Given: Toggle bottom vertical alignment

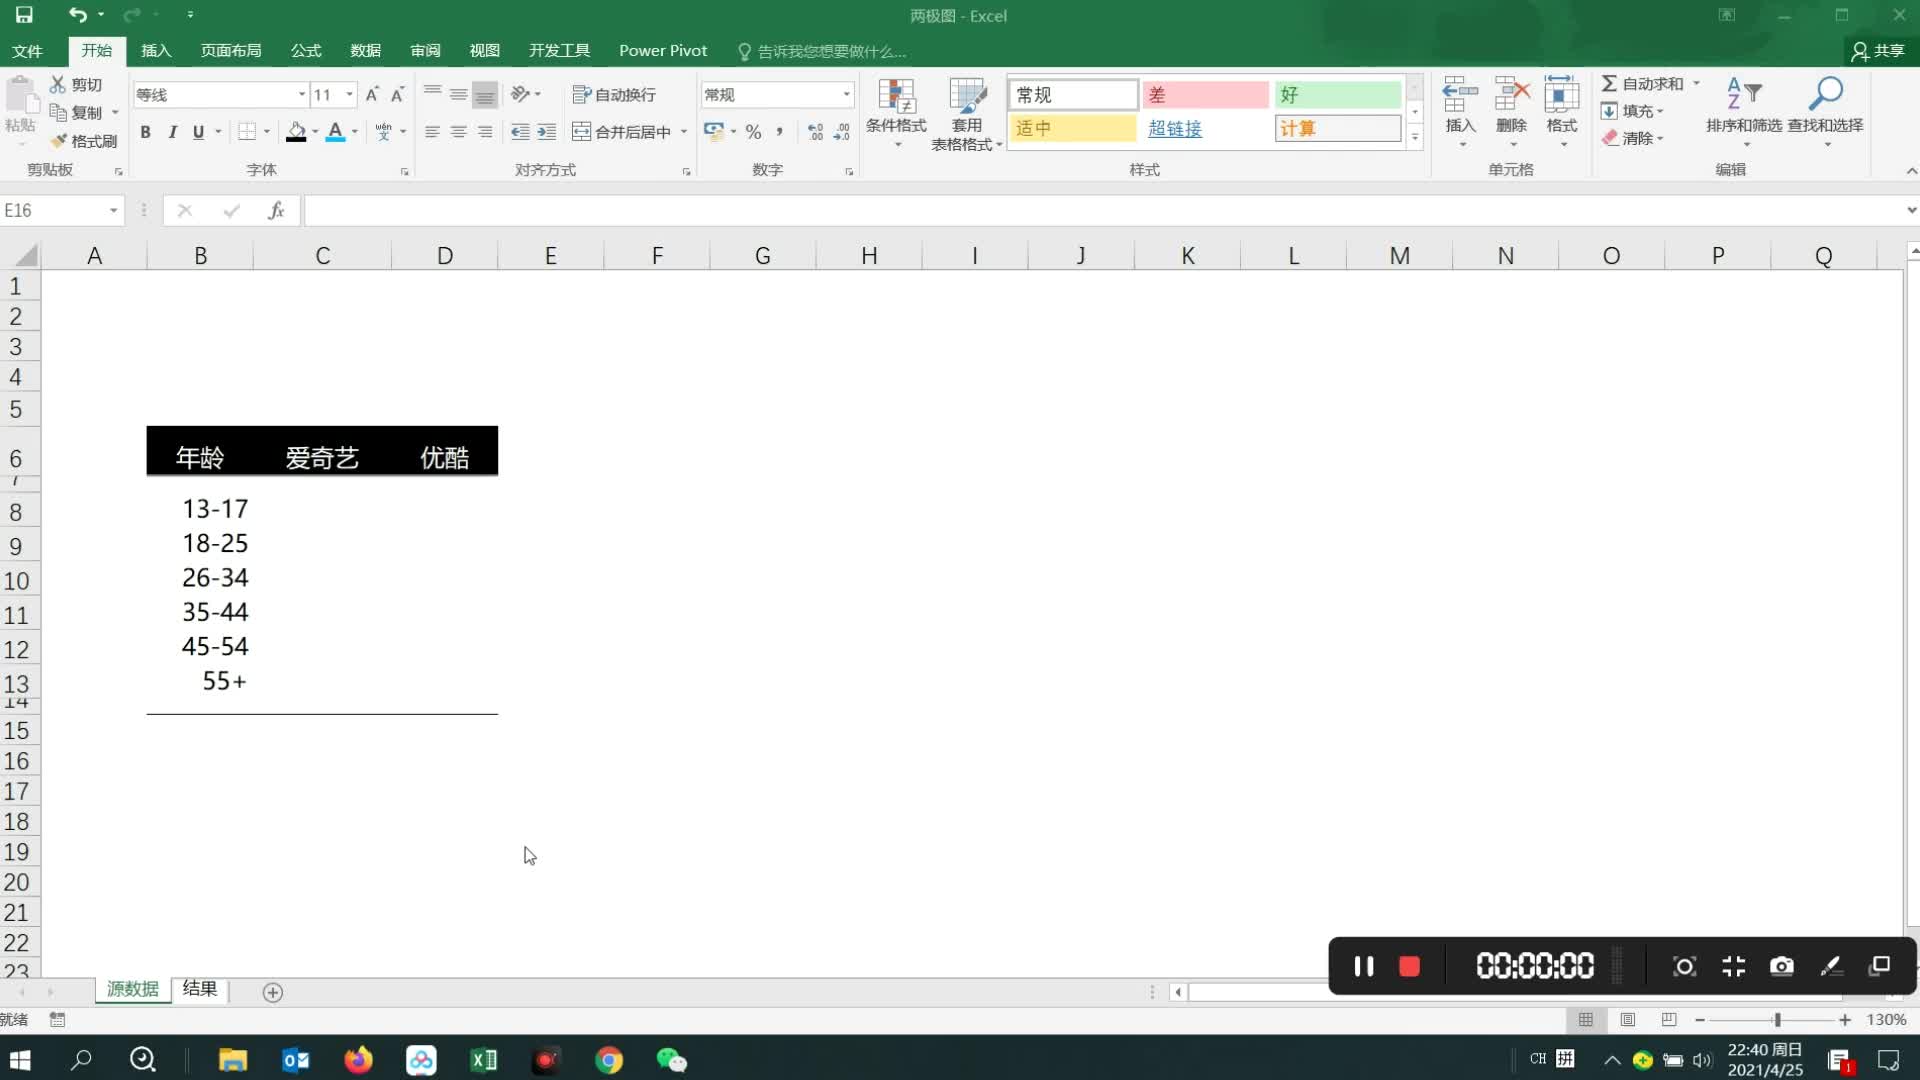Looking at the screenshot, I should [x=484, y=94].
